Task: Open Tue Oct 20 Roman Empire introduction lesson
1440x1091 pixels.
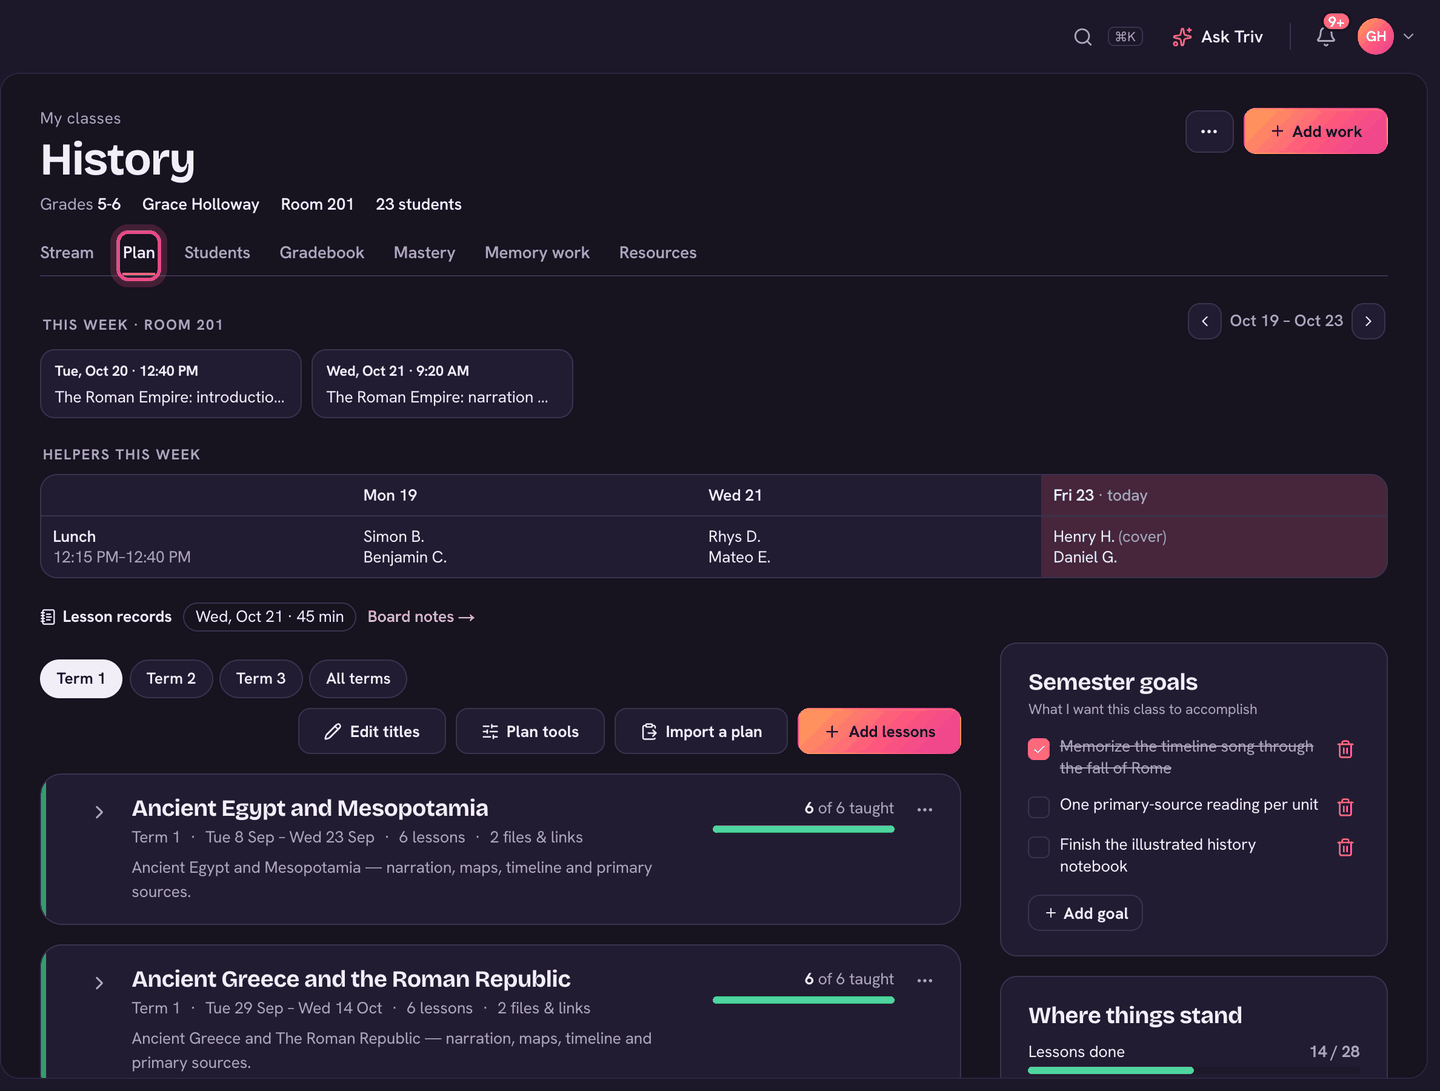Action: coord(171,384)
